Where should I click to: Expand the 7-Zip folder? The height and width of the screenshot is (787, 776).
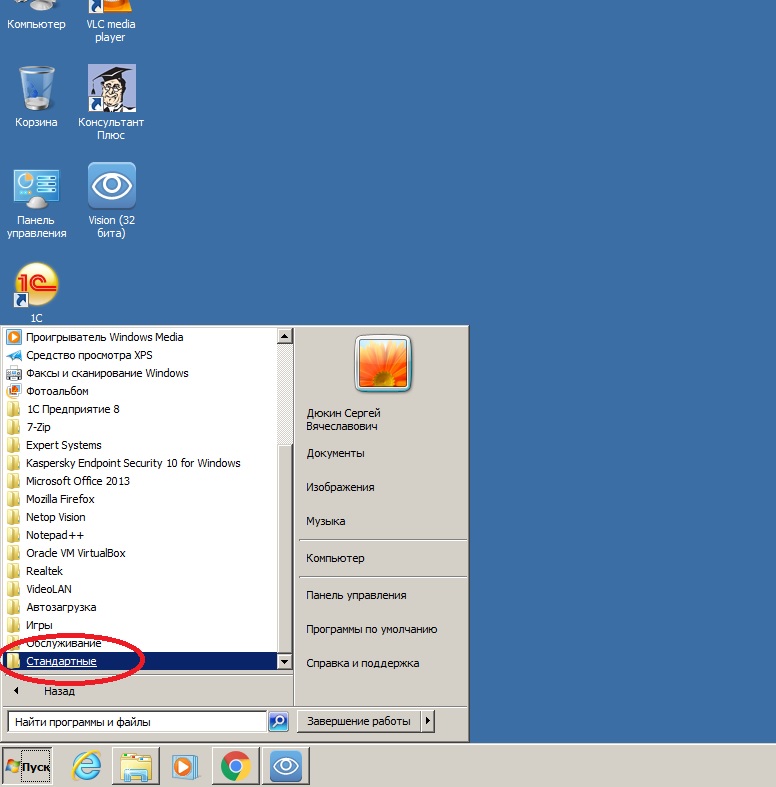[x=140, y=427]
